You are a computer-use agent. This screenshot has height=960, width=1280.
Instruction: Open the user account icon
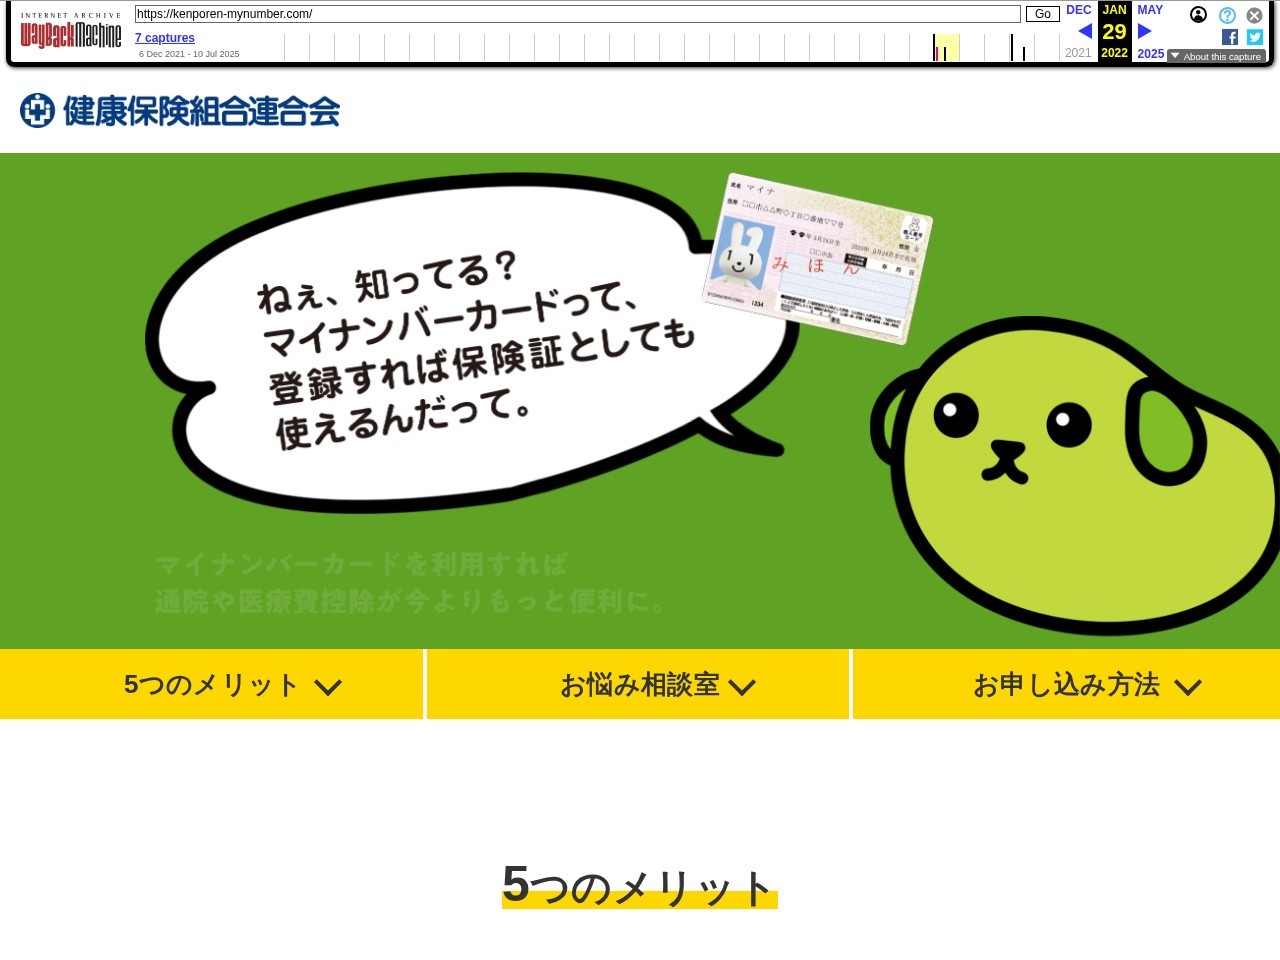[1198, 15]
